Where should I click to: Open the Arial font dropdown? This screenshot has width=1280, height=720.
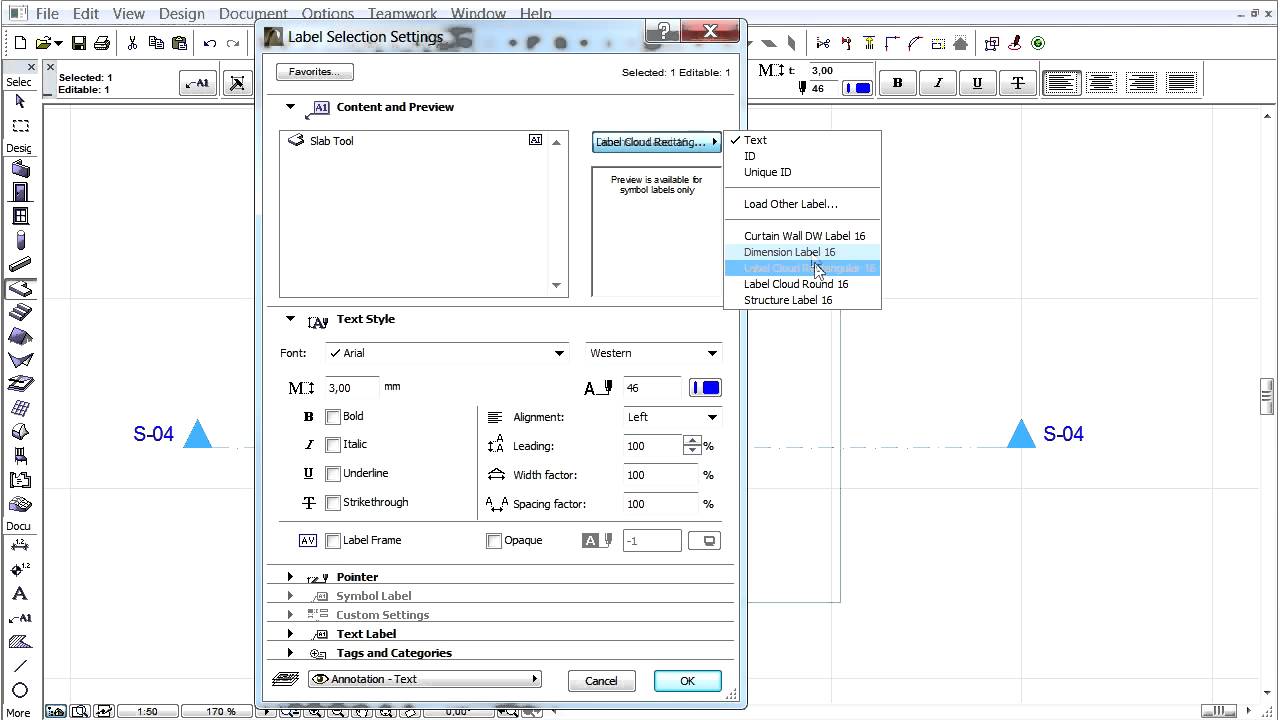click(x=446, y=353)
